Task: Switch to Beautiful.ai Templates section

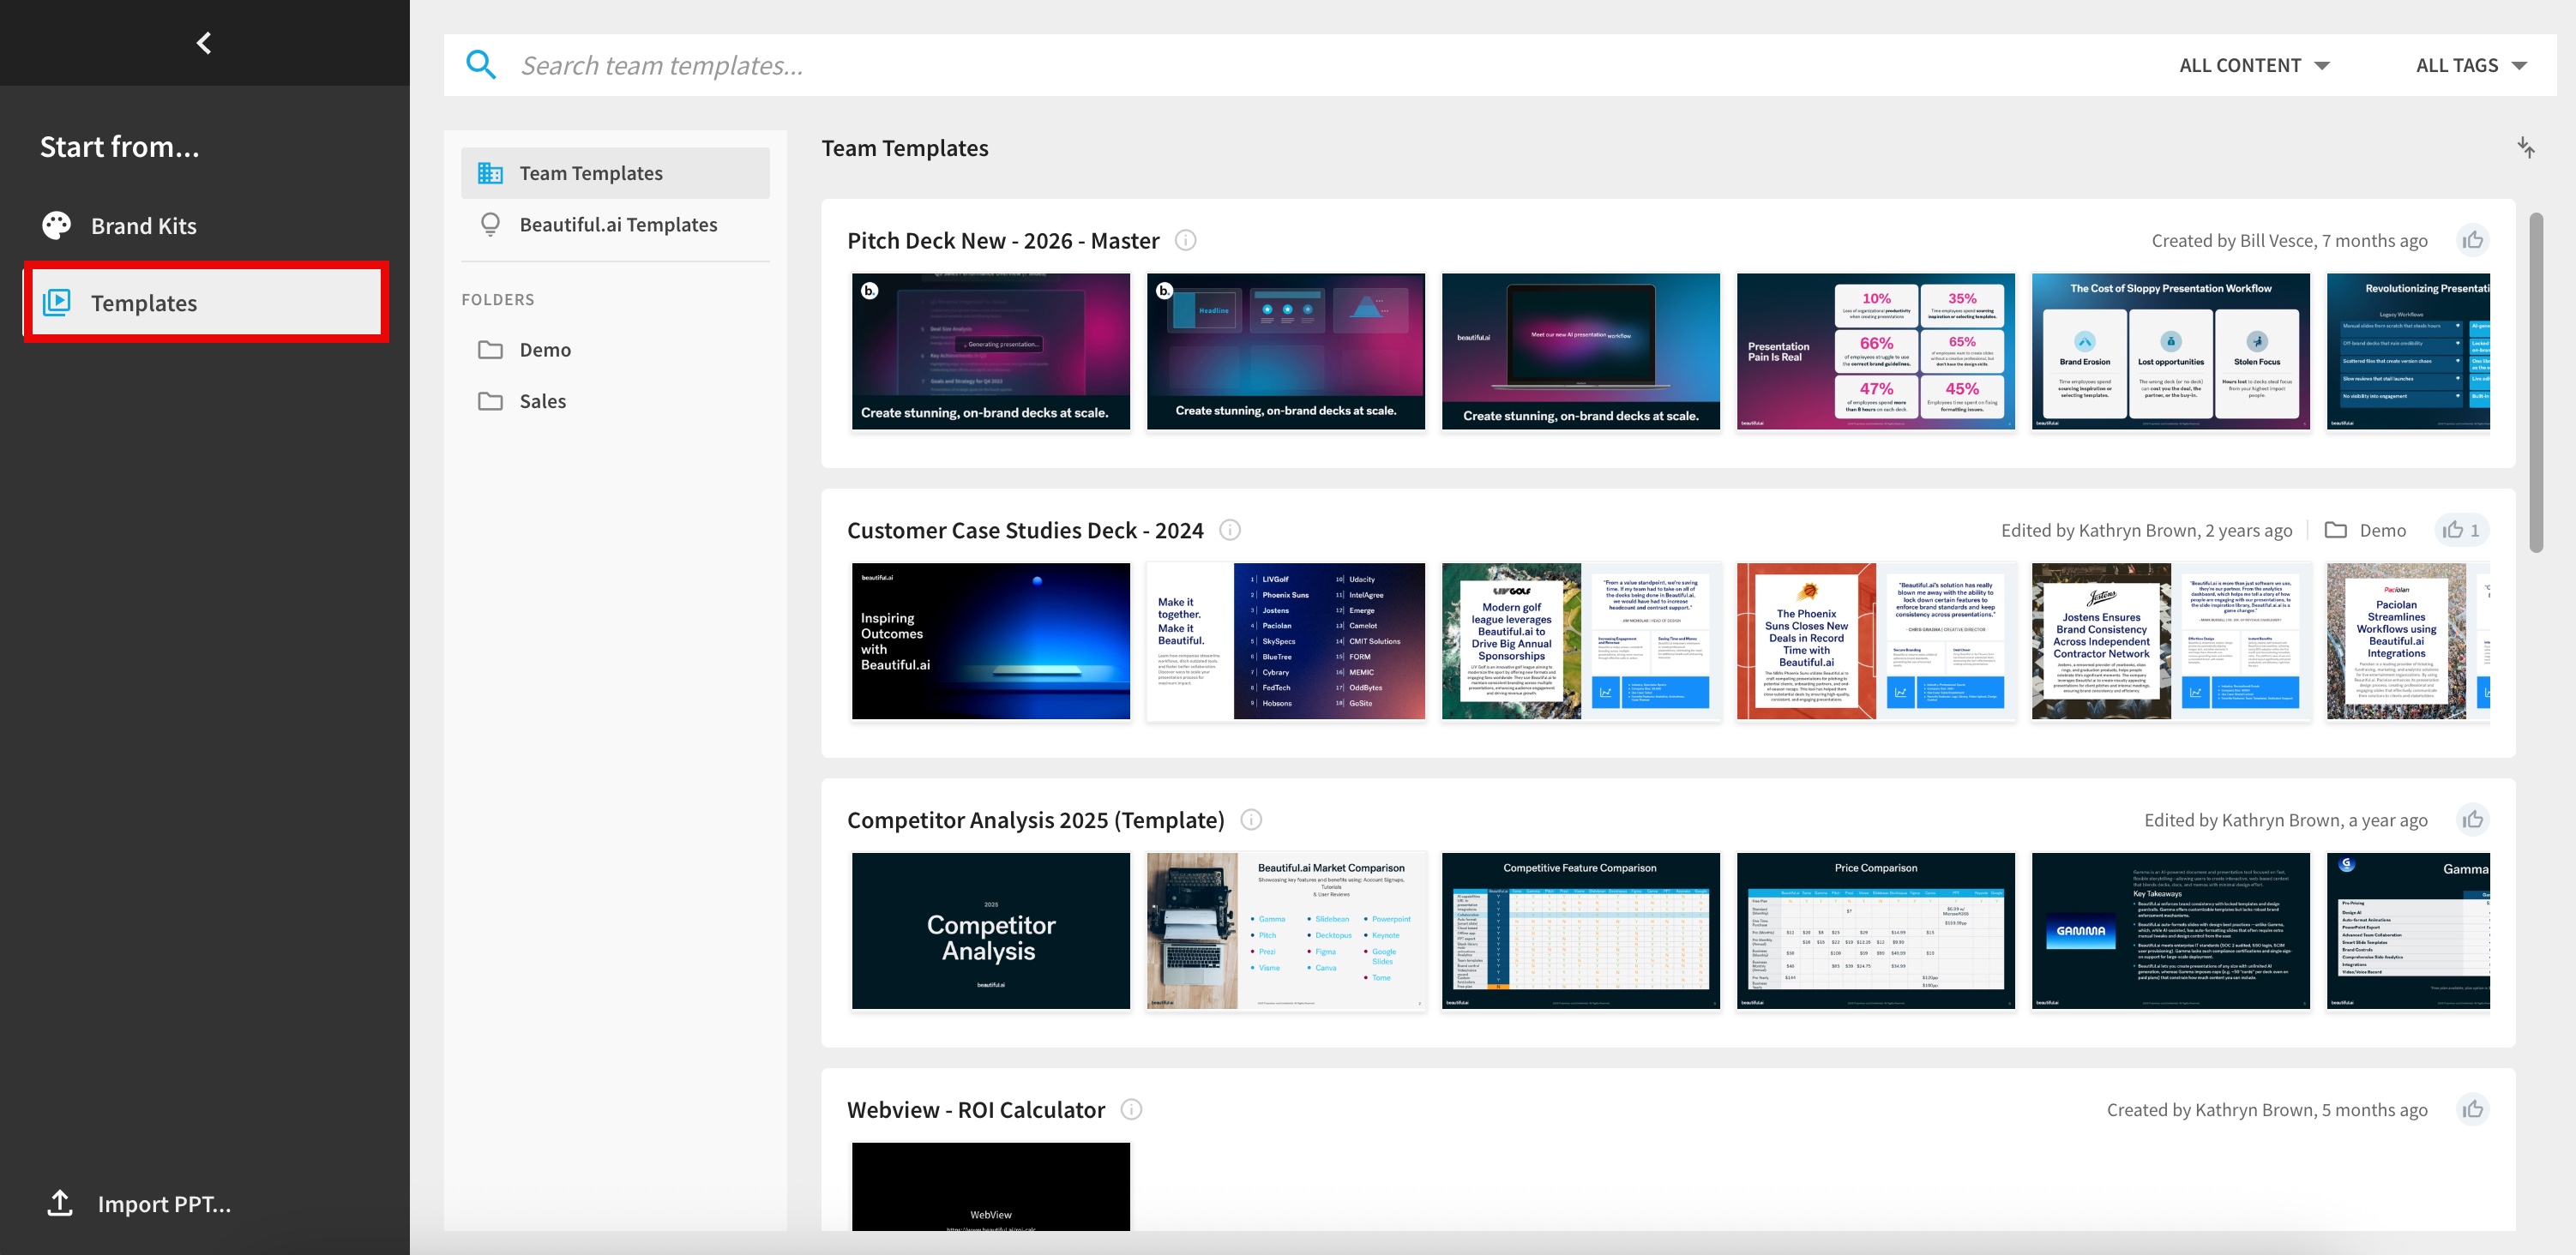Action: 615,224
